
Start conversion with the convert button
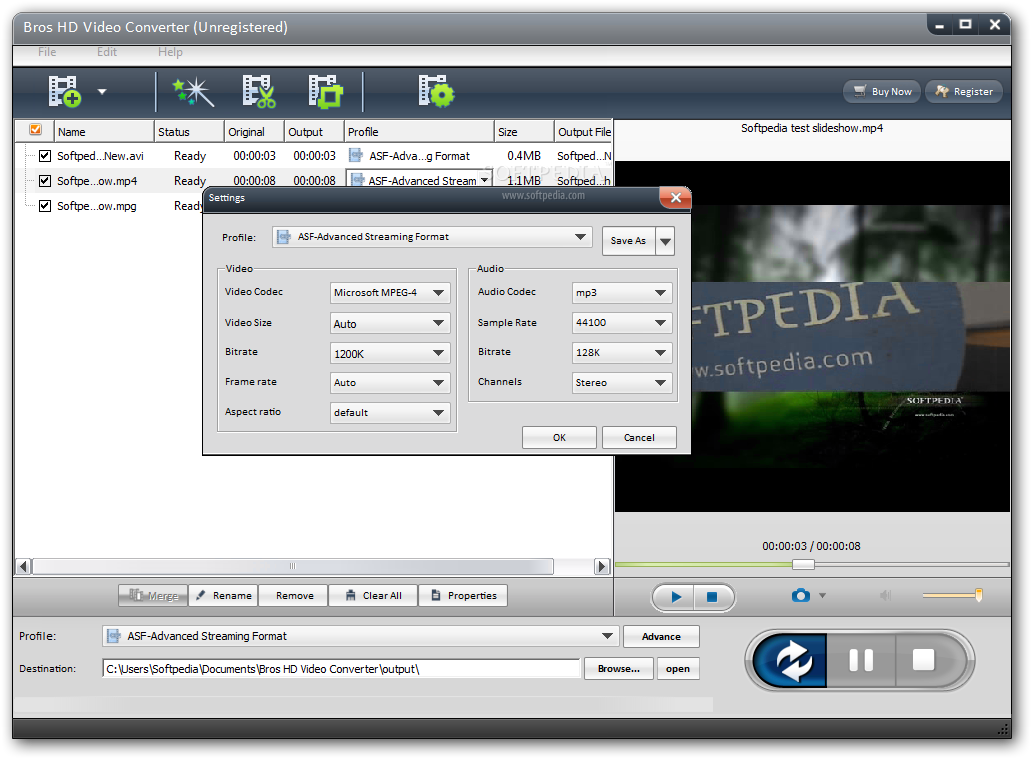tap(790, 660)
